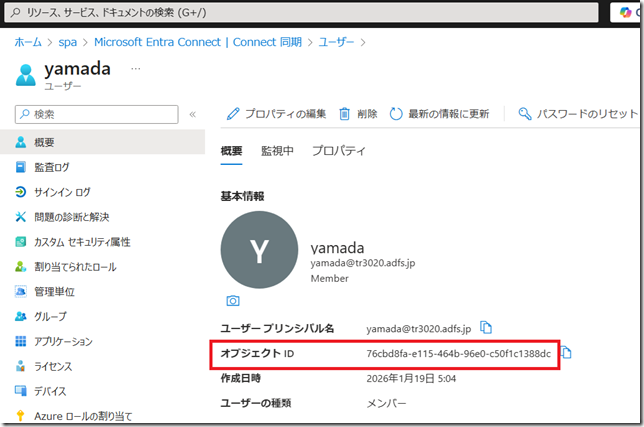
Task: Click プロパティの編集 edit button
Action: [x=277, y=114]
